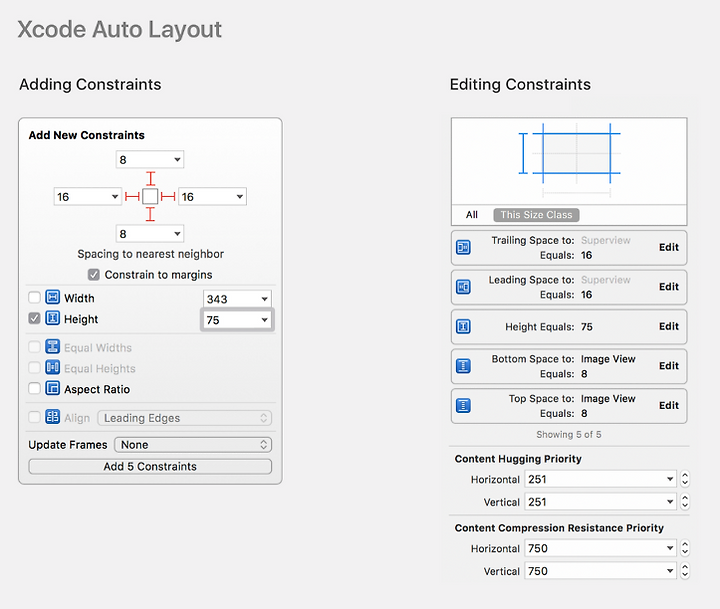
Task: Click the top spacing value field
Action: 150,159
